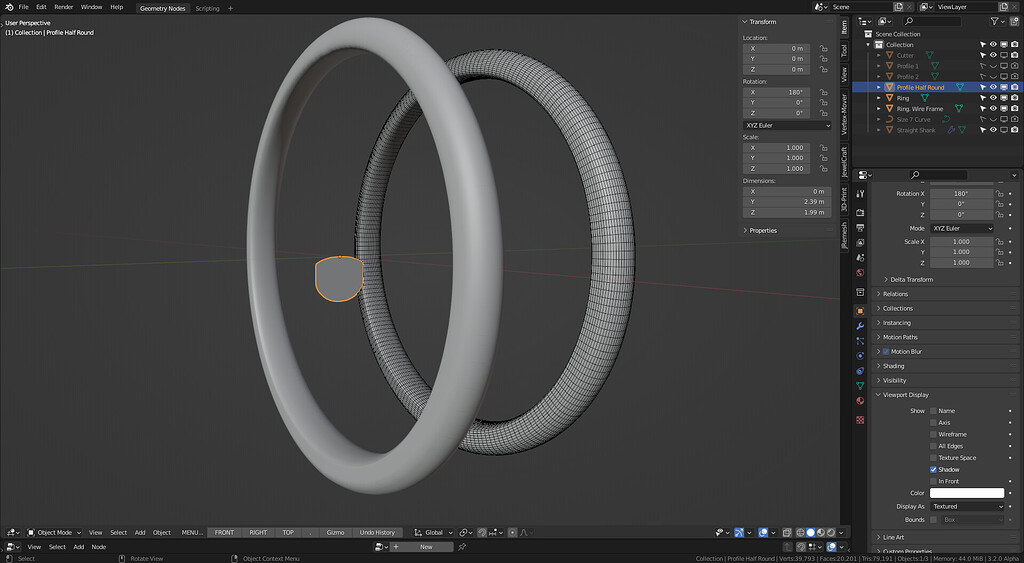The width and height of the screenshot is (1024, 563).
Task: Click the Dimensions Y 2.39 m field
Action: point(787,202)
